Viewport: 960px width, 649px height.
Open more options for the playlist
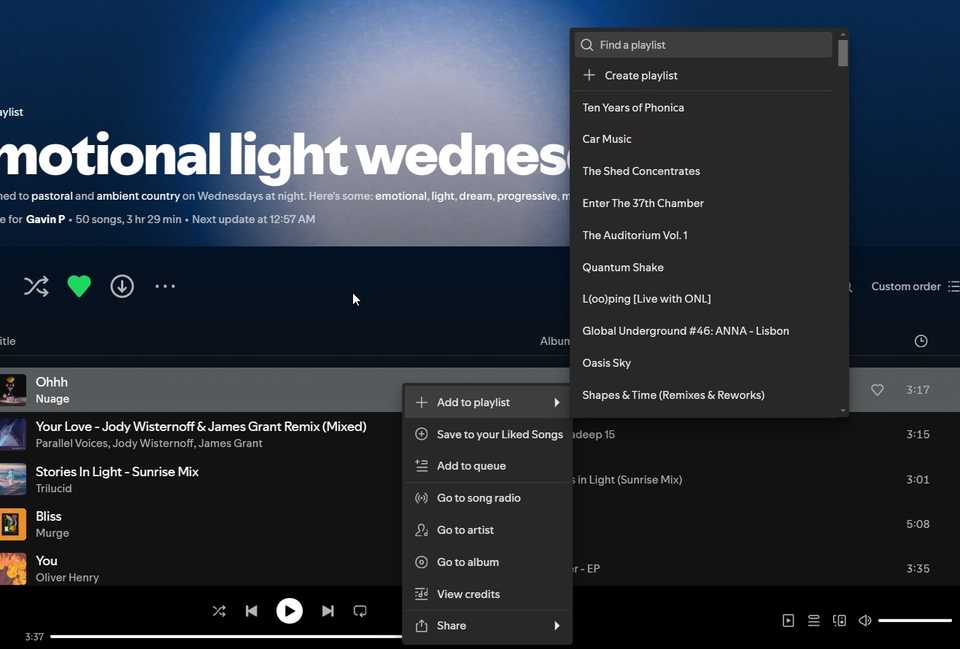(164, 286)
